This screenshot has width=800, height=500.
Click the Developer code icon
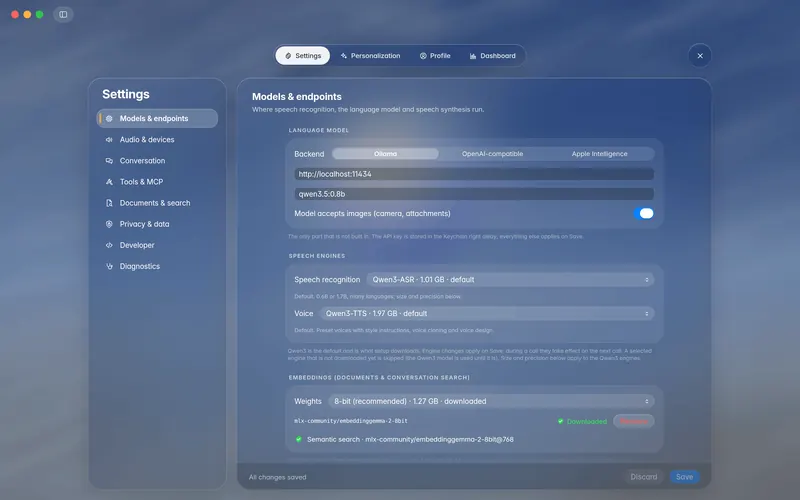109,245
